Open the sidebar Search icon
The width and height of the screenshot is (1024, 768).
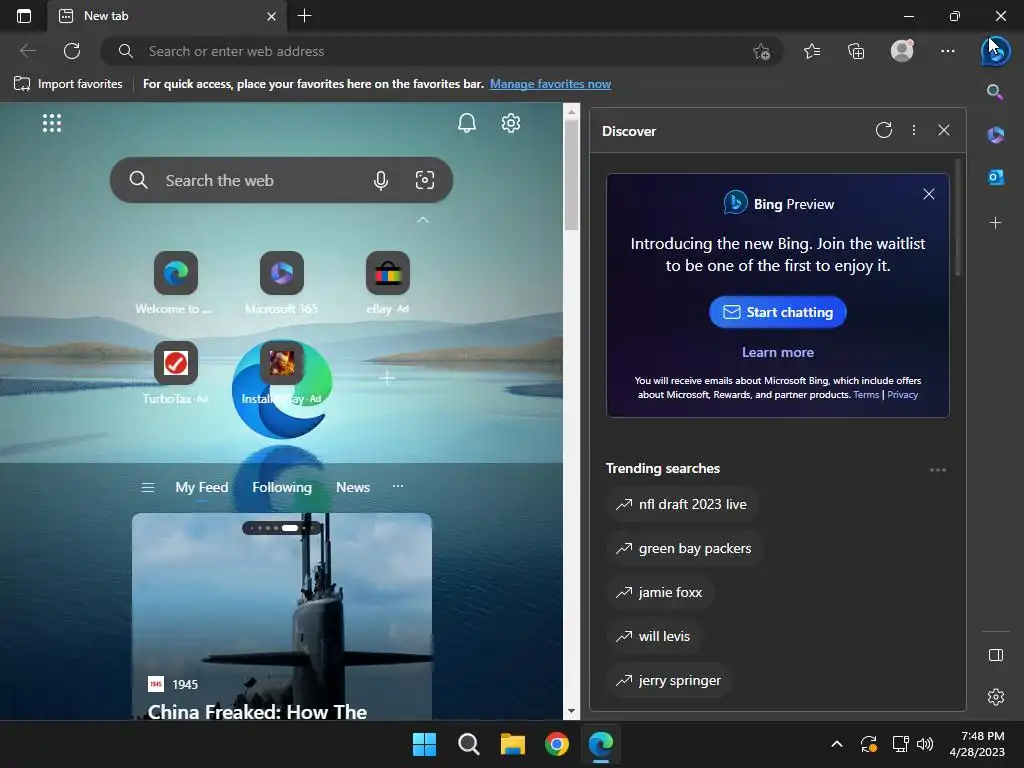coord(995,92)
